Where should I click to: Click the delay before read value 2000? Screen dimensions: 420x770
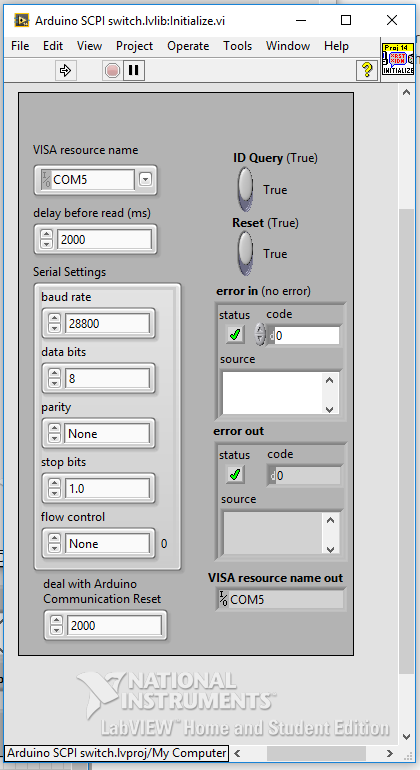104,240
